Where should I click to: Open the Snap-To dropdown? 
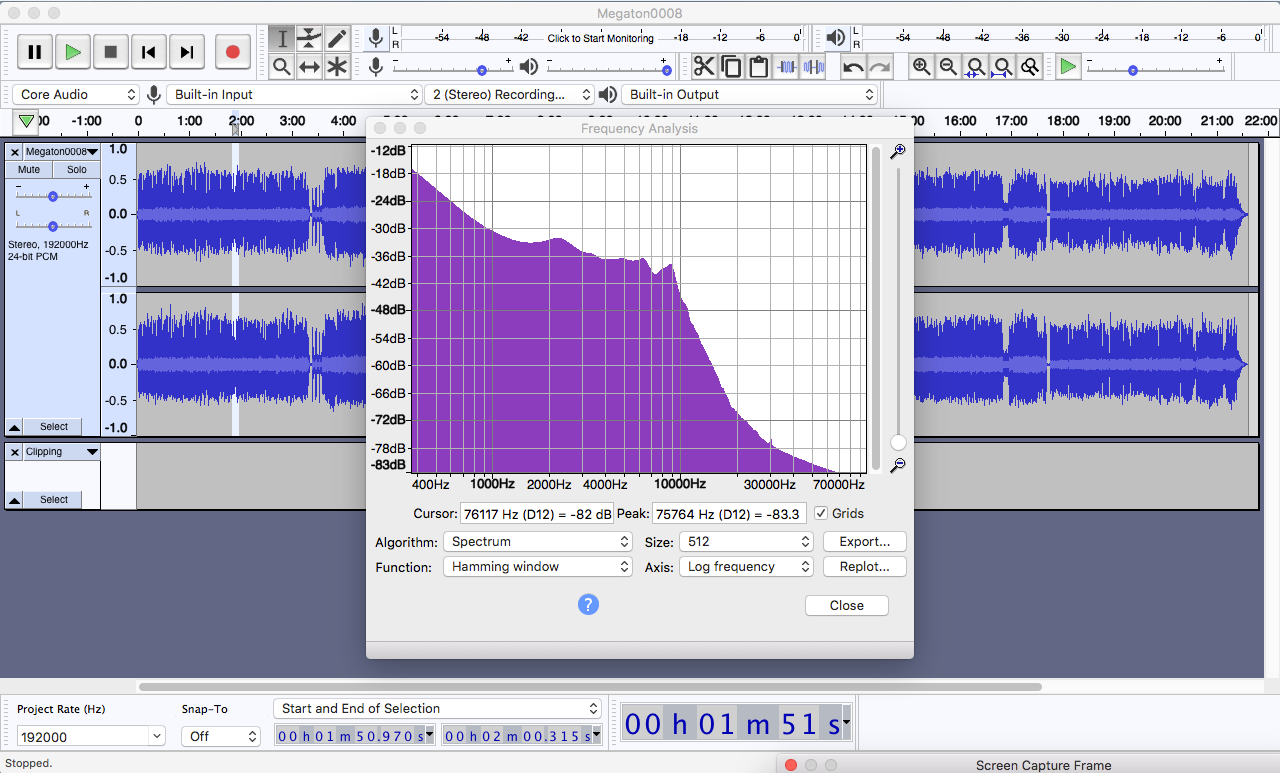pyautogui.click(x=221, y=736)
